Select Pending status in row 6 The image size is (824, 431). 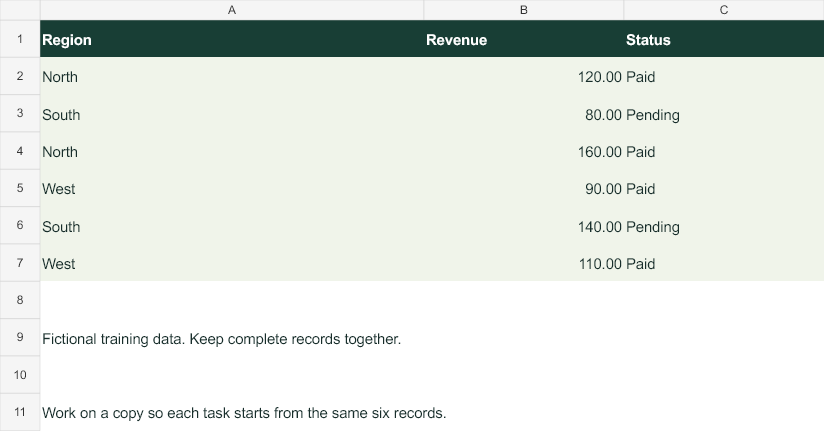[x=724, y=225]
